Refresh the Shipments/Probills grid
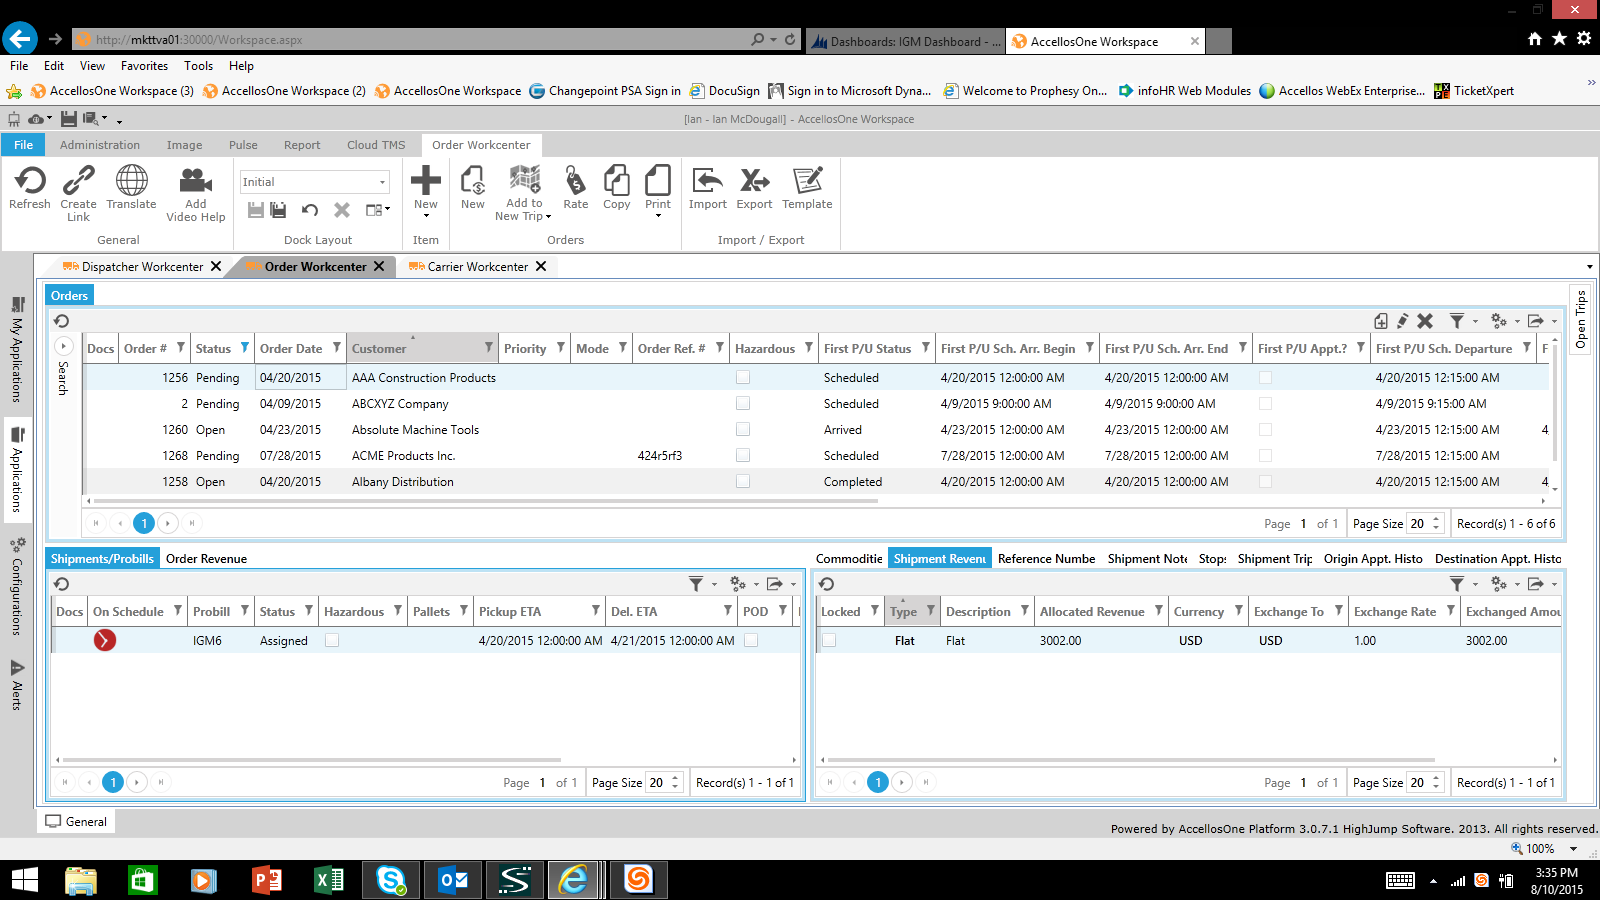1600x900 pixels. point(61,584)
